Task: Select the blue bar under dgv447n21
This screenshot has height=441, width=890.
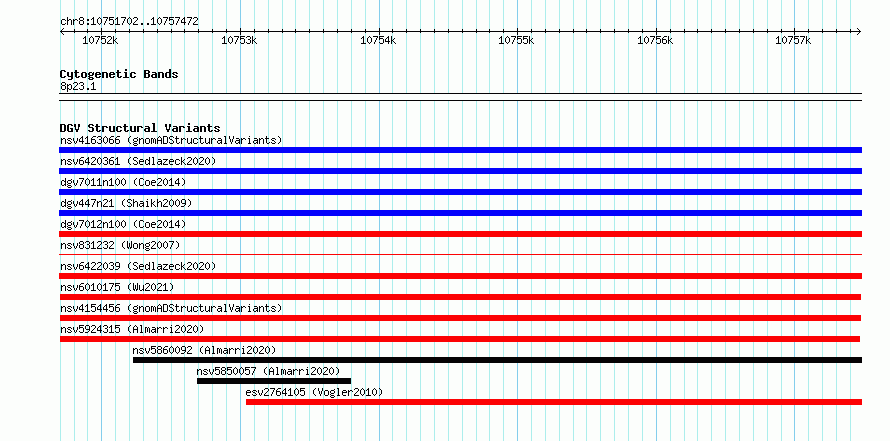Action: click(460, 213)
